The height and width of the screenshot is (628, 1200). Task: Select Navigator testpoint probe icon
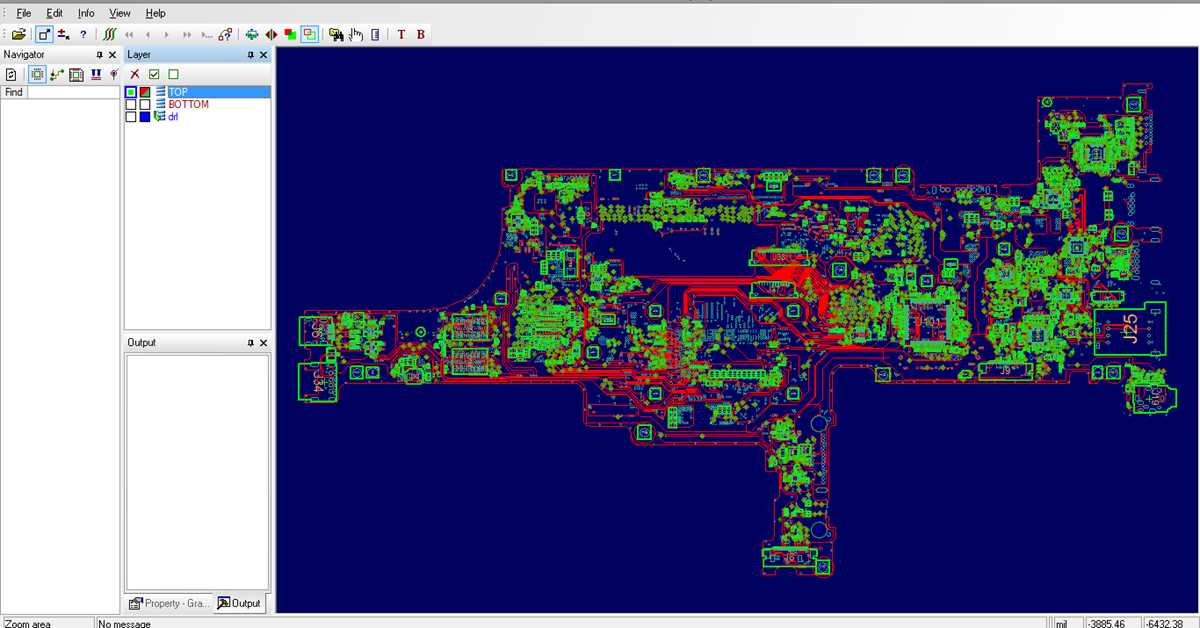coord(113,74)
